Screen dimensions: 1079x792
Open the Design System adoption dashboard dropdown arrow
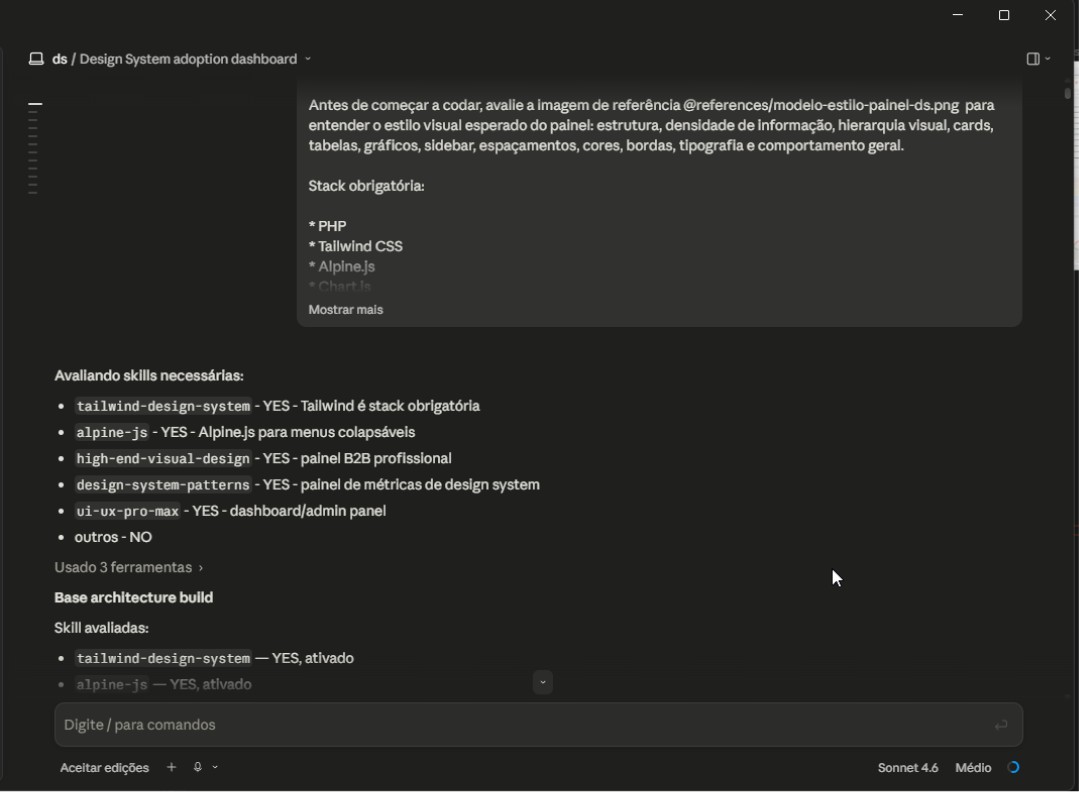(x=308, y=59)
